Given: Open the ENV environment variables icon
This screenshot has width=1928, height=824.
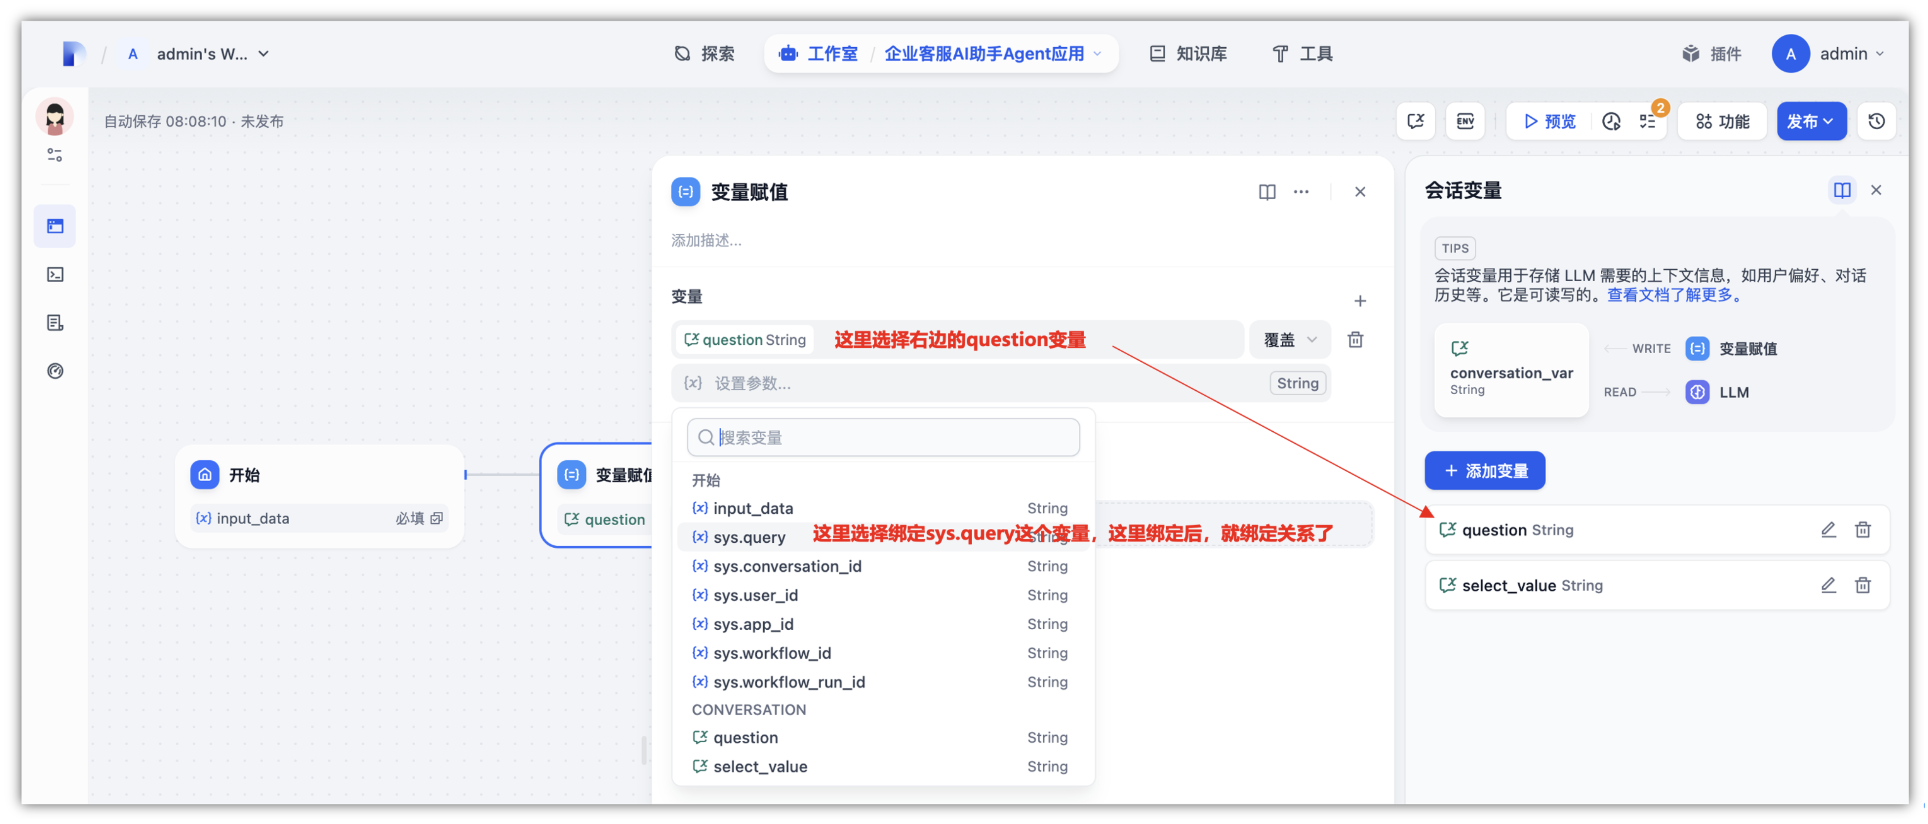Looking at the screenshot, I should click(1465, 121).
